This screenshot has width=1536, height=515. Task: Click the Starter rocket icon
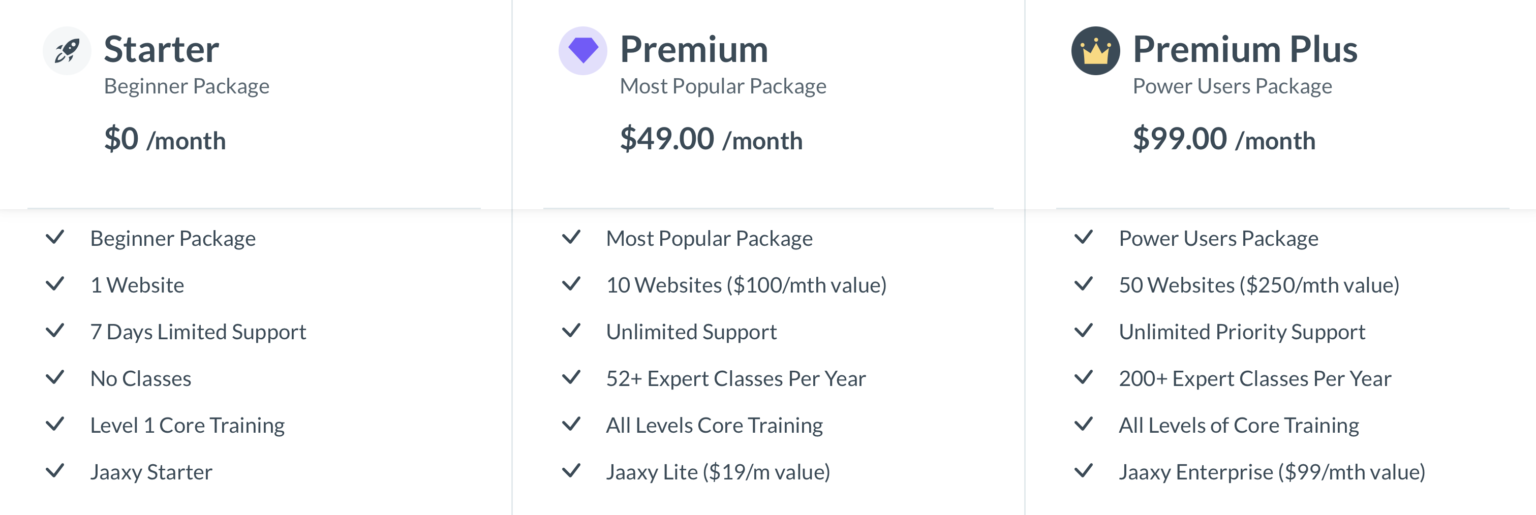[67, 51]
